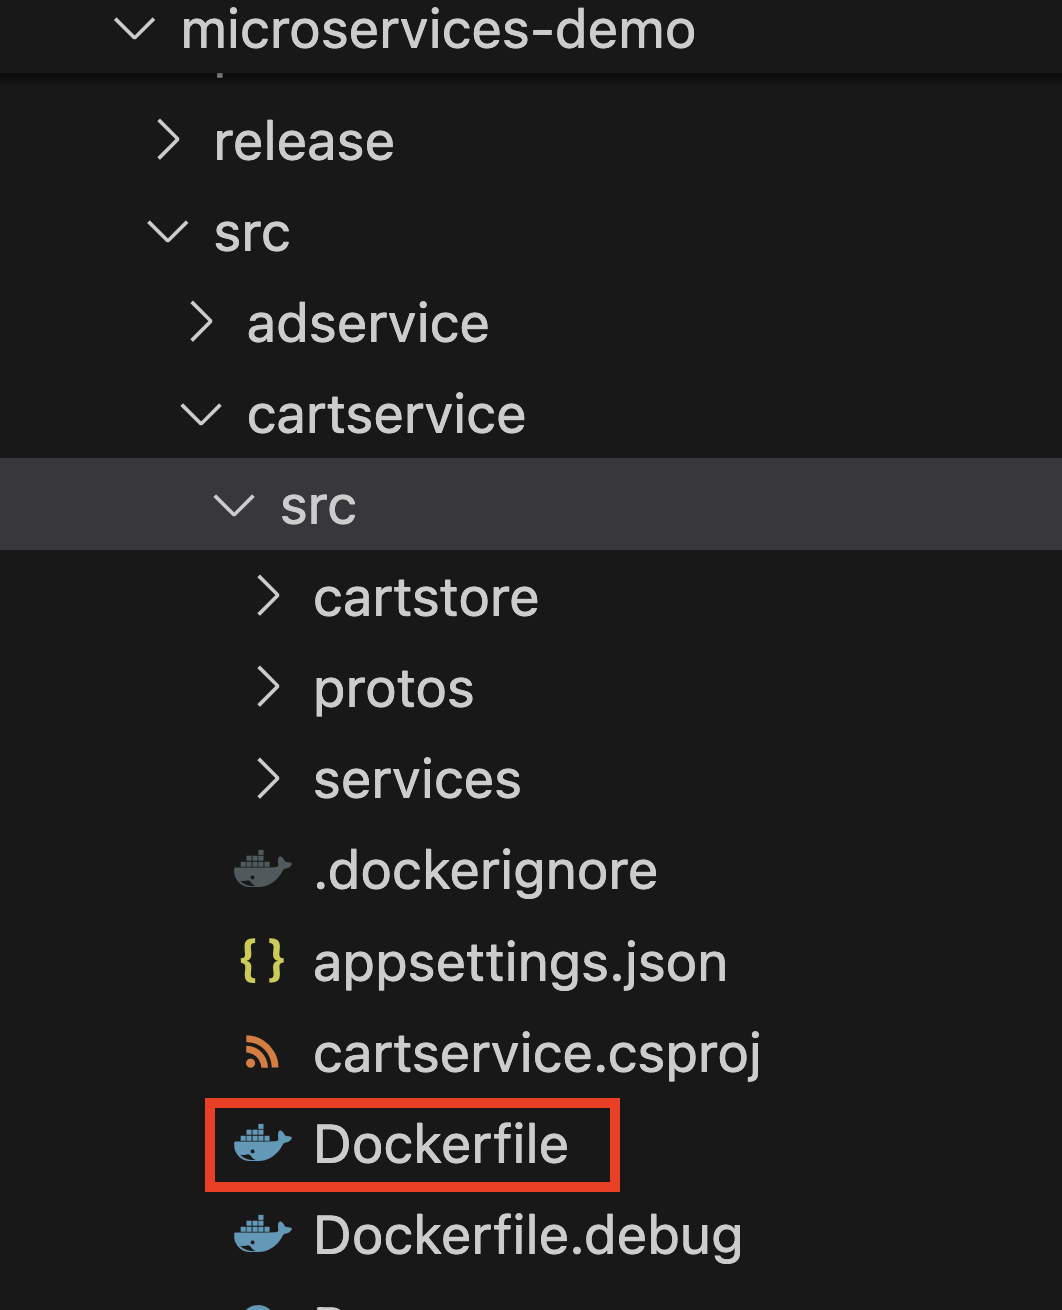Collapse the microservices-demo root folder

point(135,29)
